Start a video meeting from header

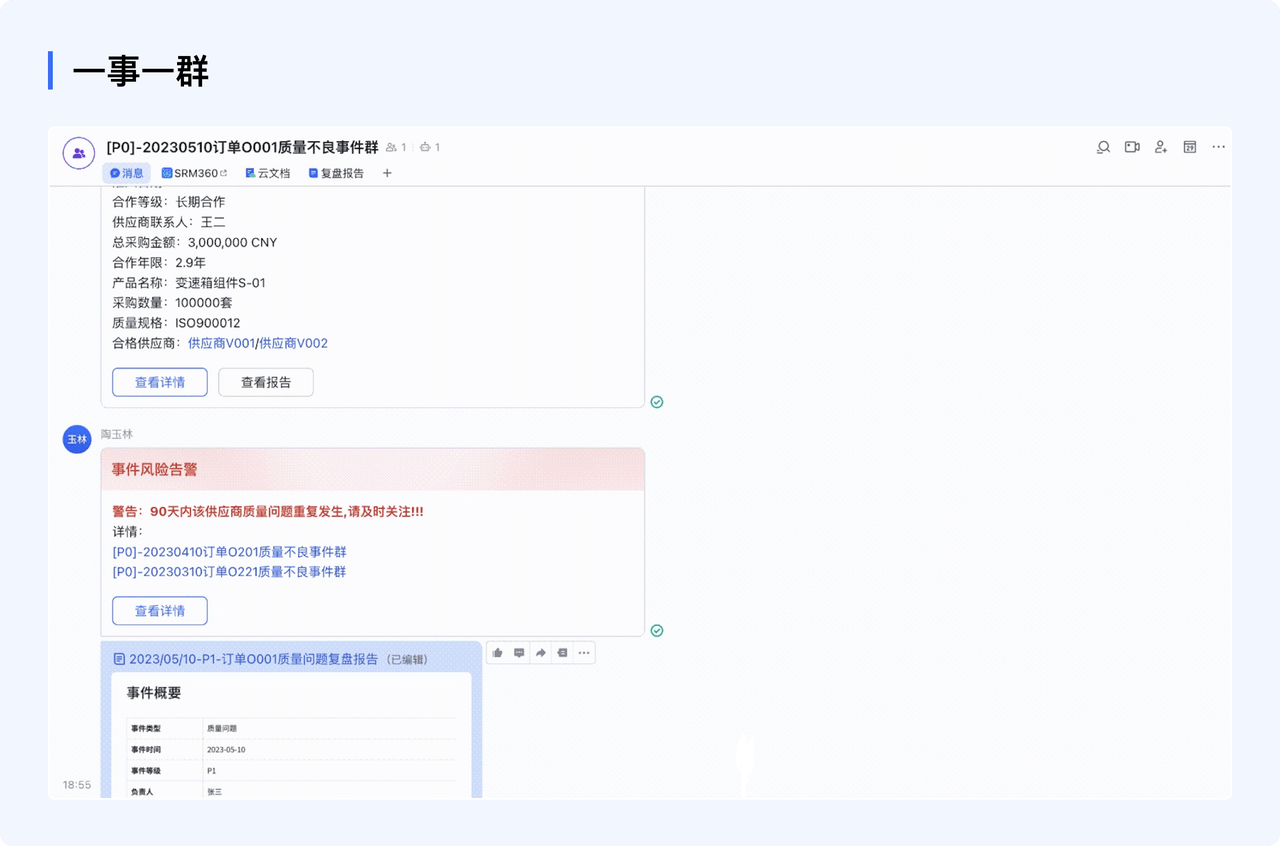pos(1132,147)
